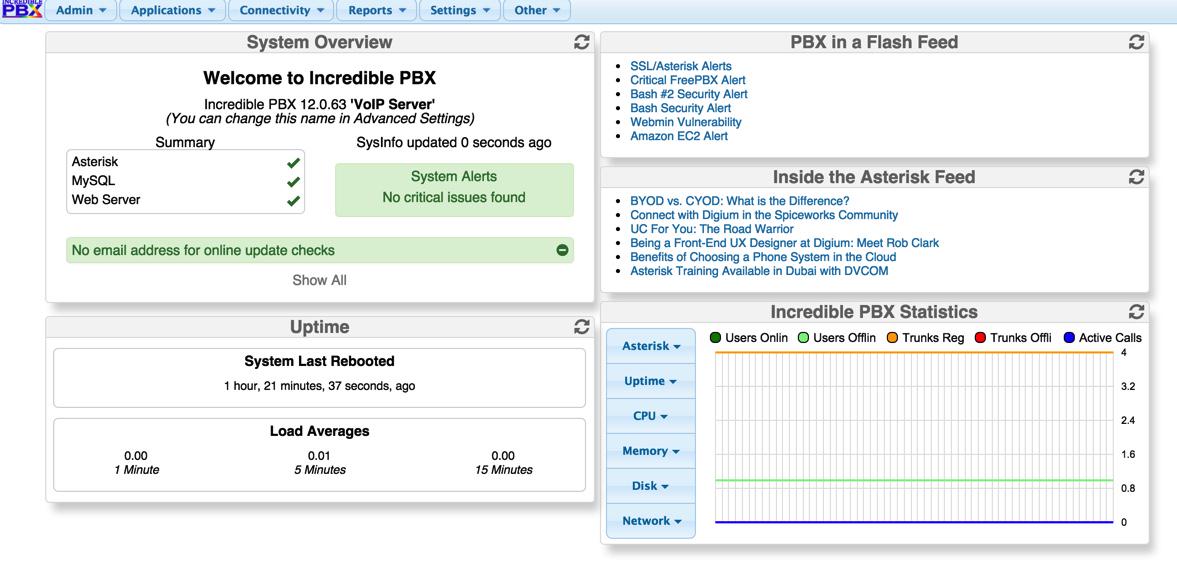The image size is (1177, 565).
Task: Expand the Network statistics dropdown
Action: pyautogui.click(x=651, y=521)
